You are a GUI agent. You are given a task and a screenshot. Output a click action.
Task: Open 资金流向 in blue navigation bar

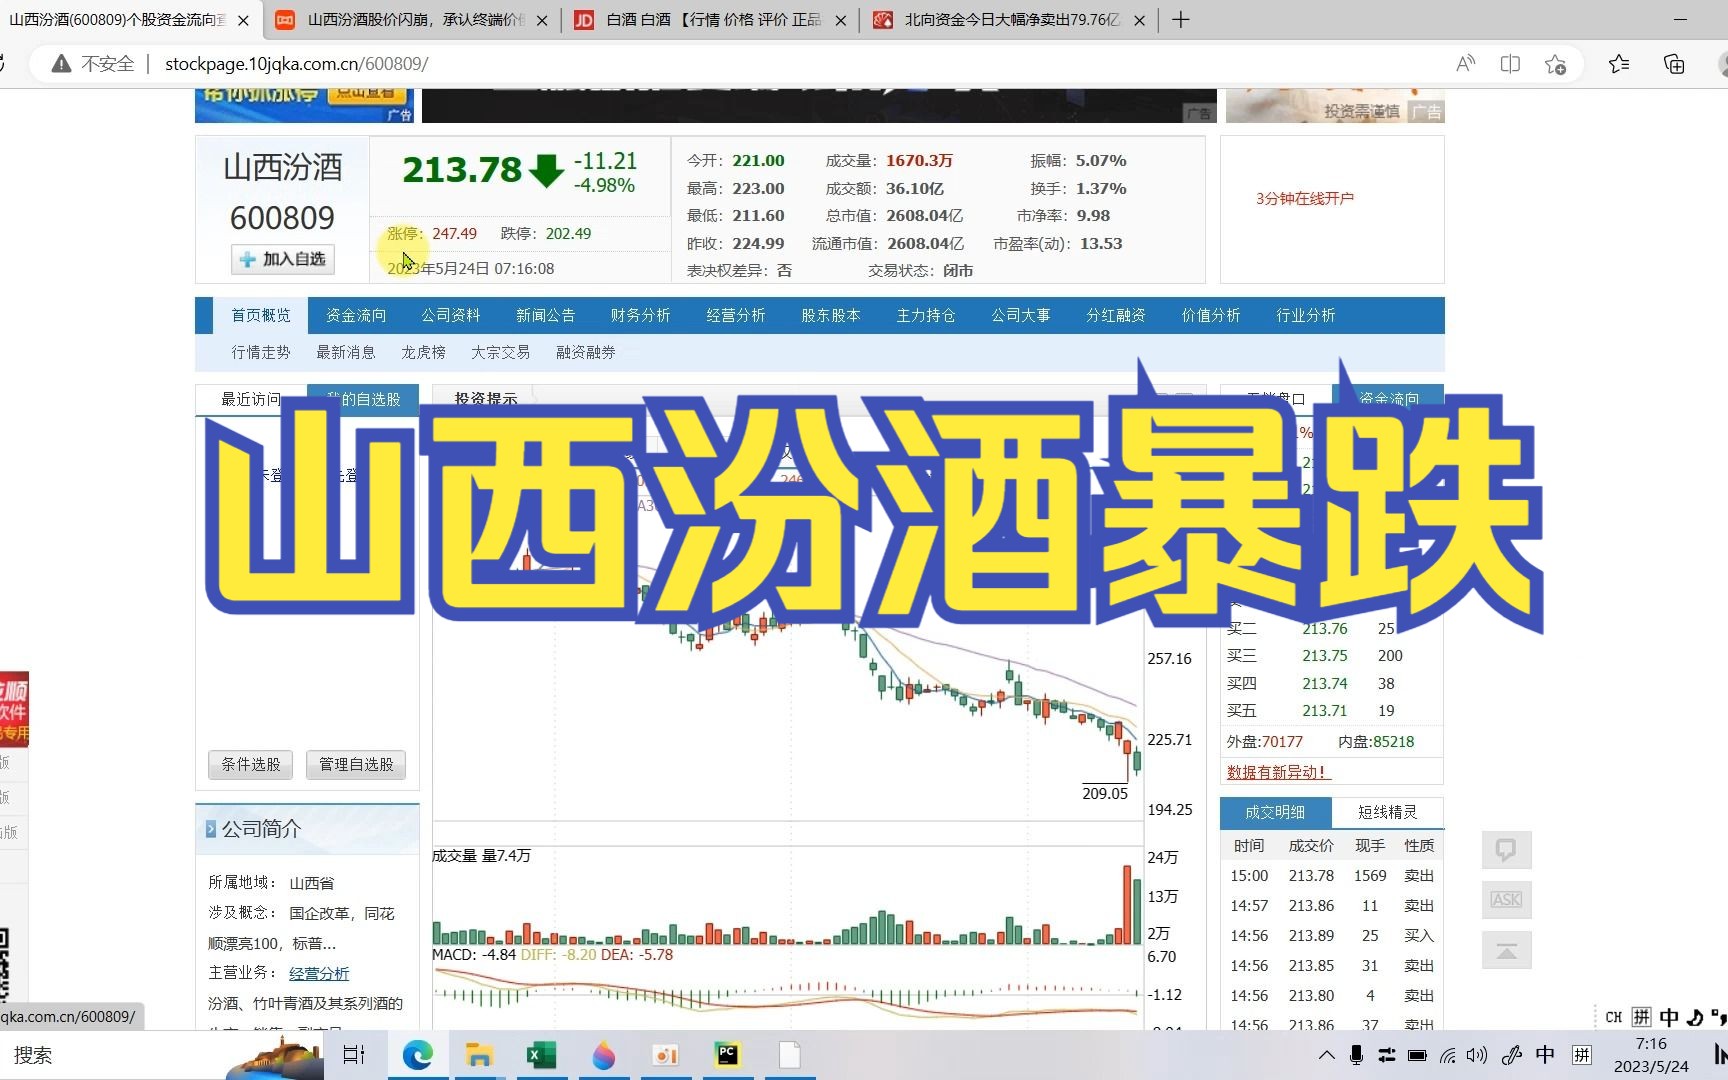click(x=356, y=315)
